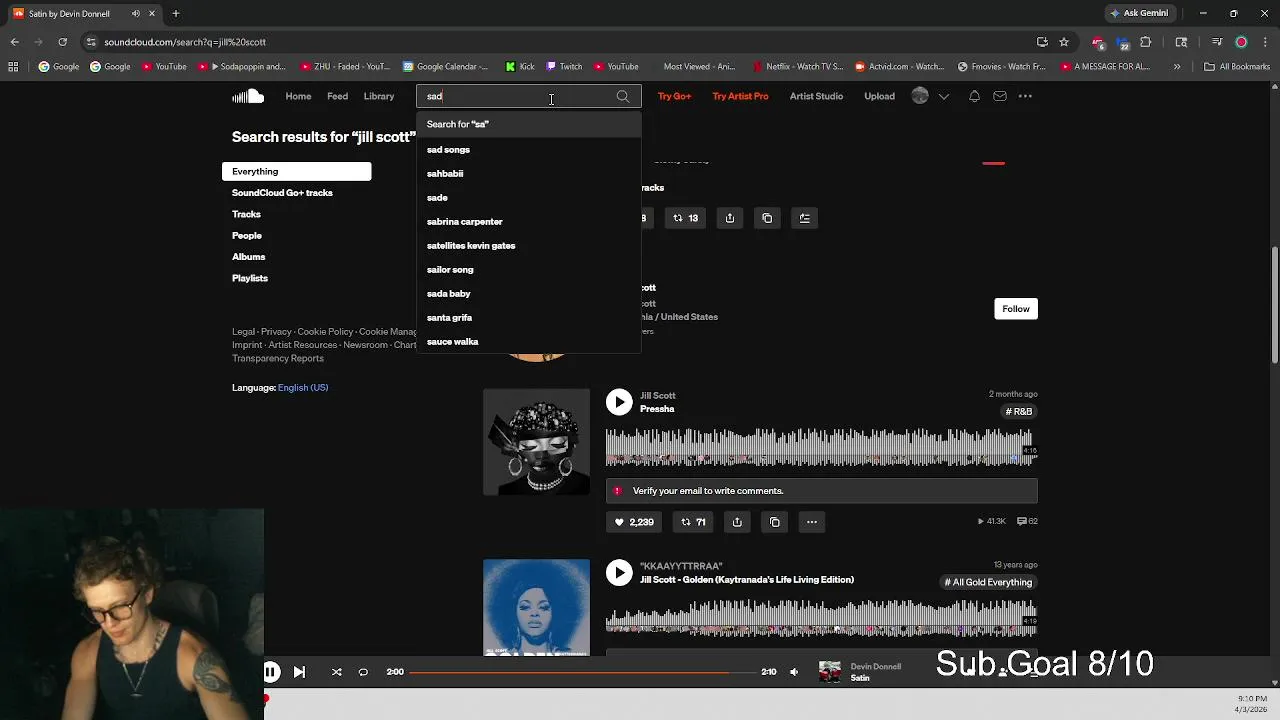Screen dimensions: 1280x720
Task: Share the Pressha track
Action: point(737,522)
